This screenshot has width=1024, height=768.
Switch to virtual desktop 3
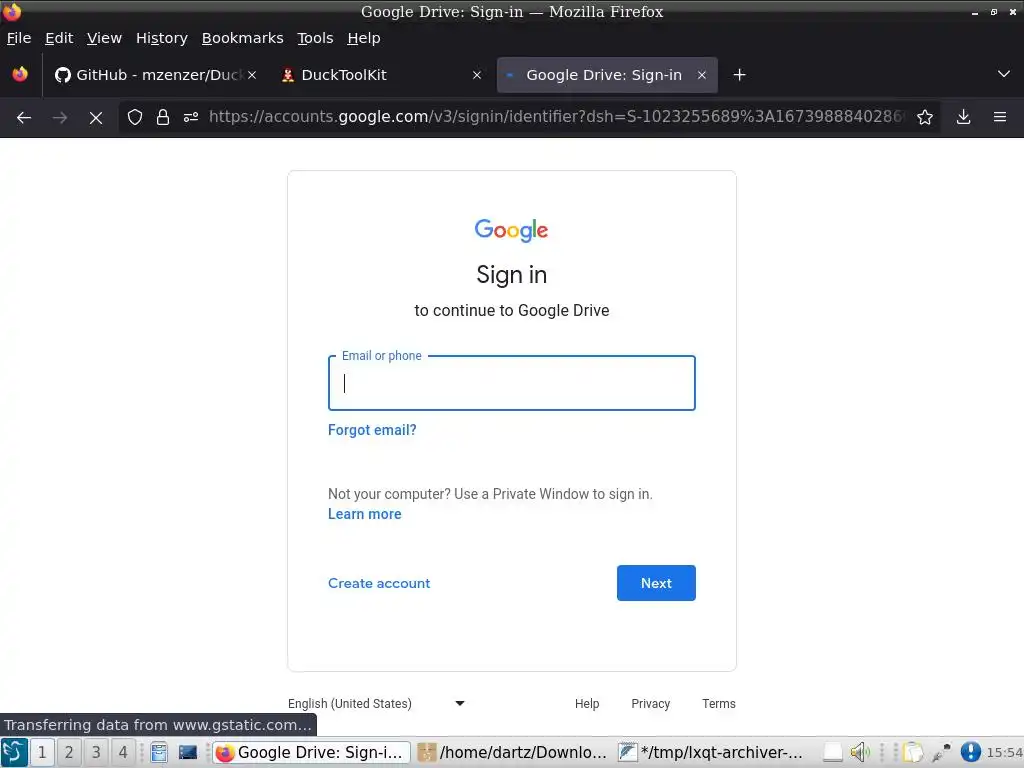[x=95, y=752]
